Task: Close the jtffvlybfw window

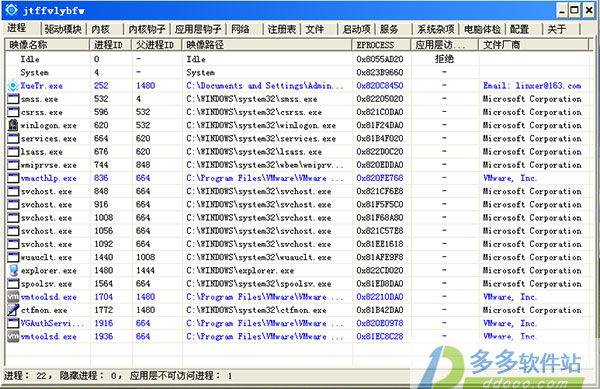Action: [x=588, y=10]
